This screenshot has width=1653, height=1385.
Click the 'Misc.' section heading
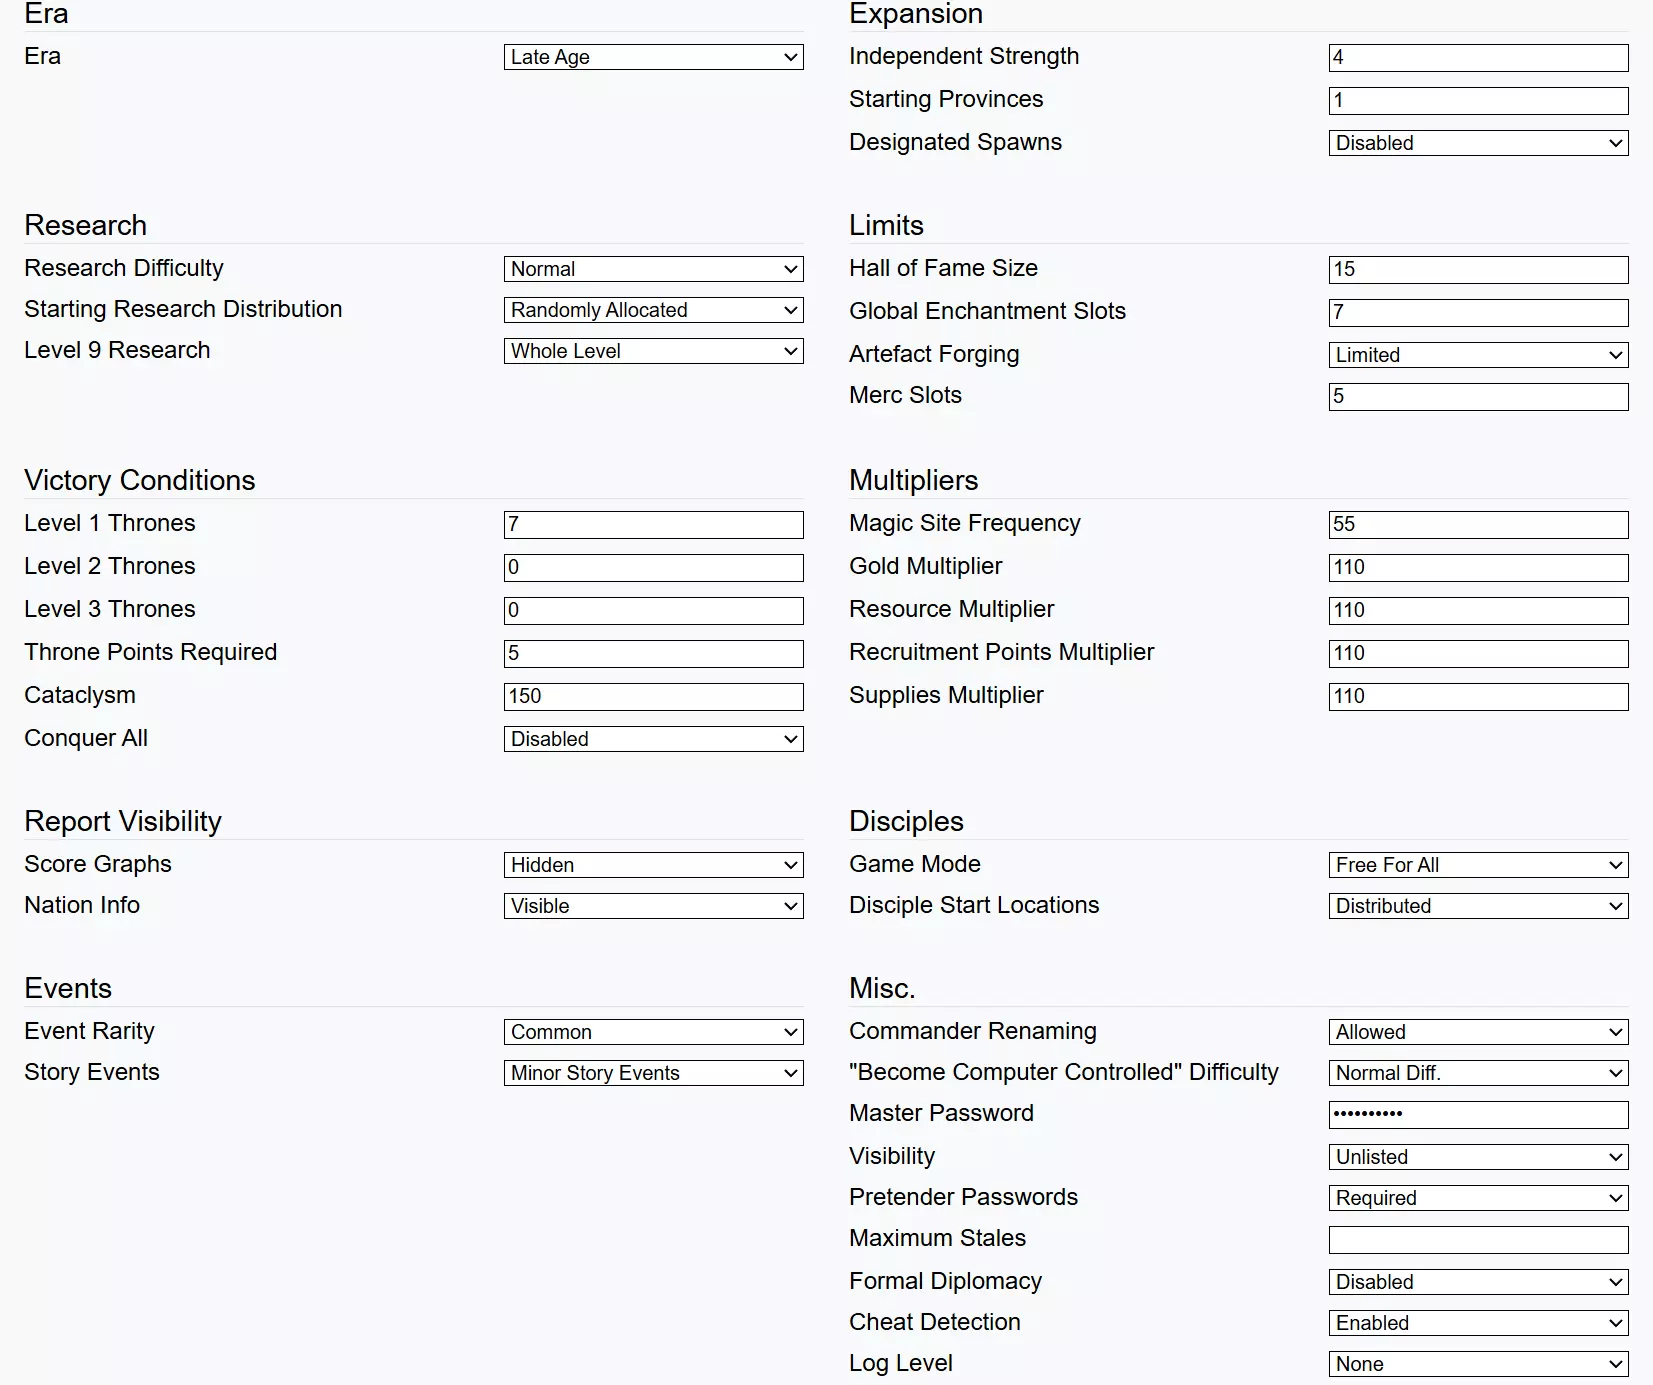point(882,989)
